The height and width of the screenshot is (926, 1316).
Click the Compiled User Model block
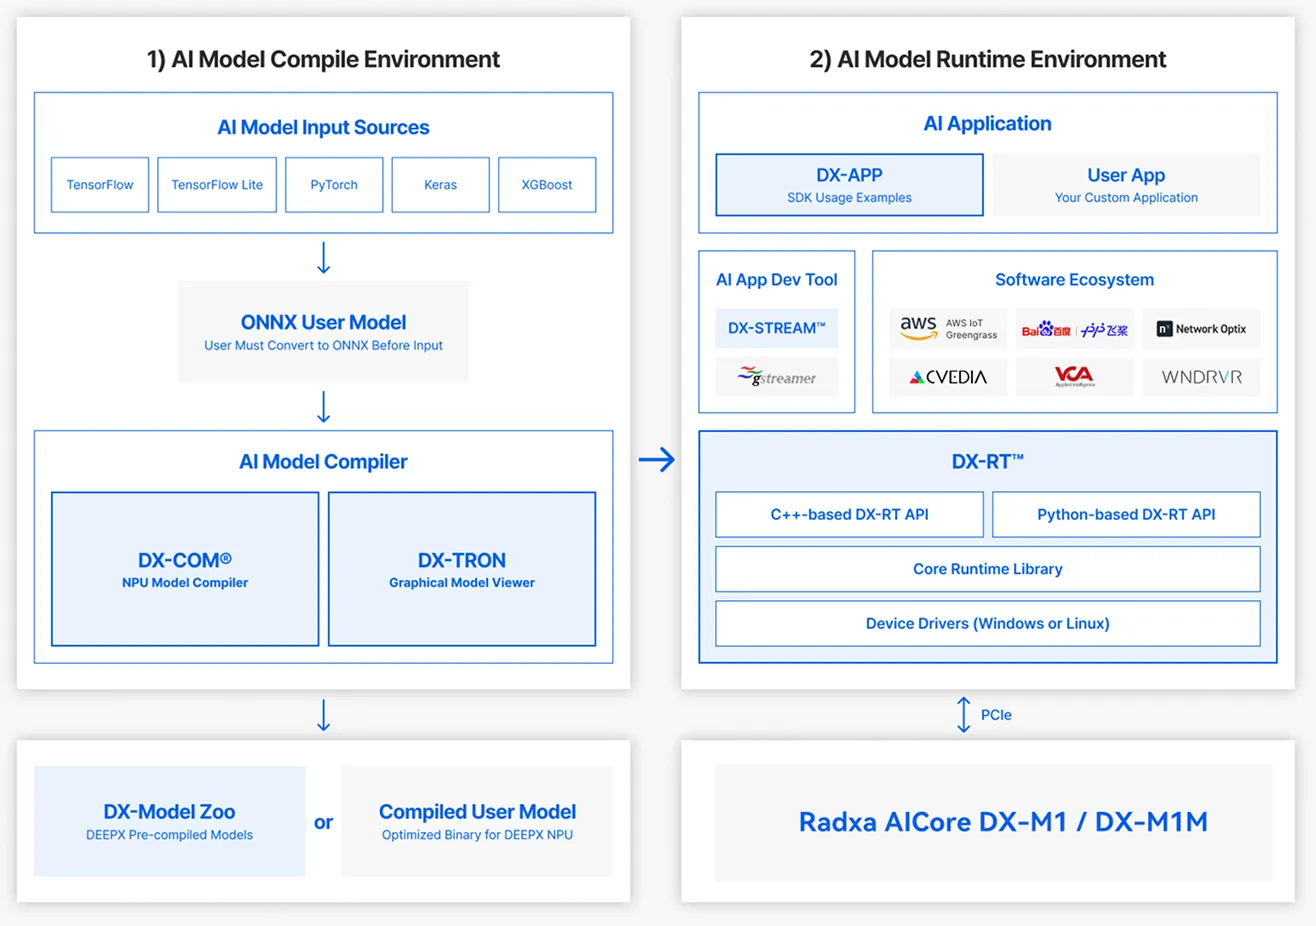pyautogui.click(x=477, y=821)
